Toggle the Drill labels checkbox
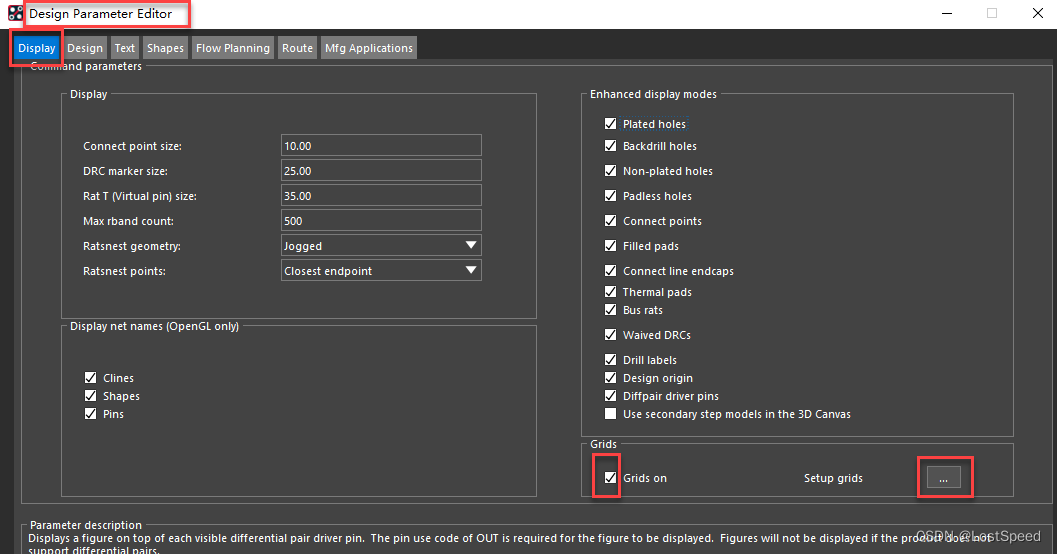This screenshot has height=554, width=1057. tap(610, 359)
